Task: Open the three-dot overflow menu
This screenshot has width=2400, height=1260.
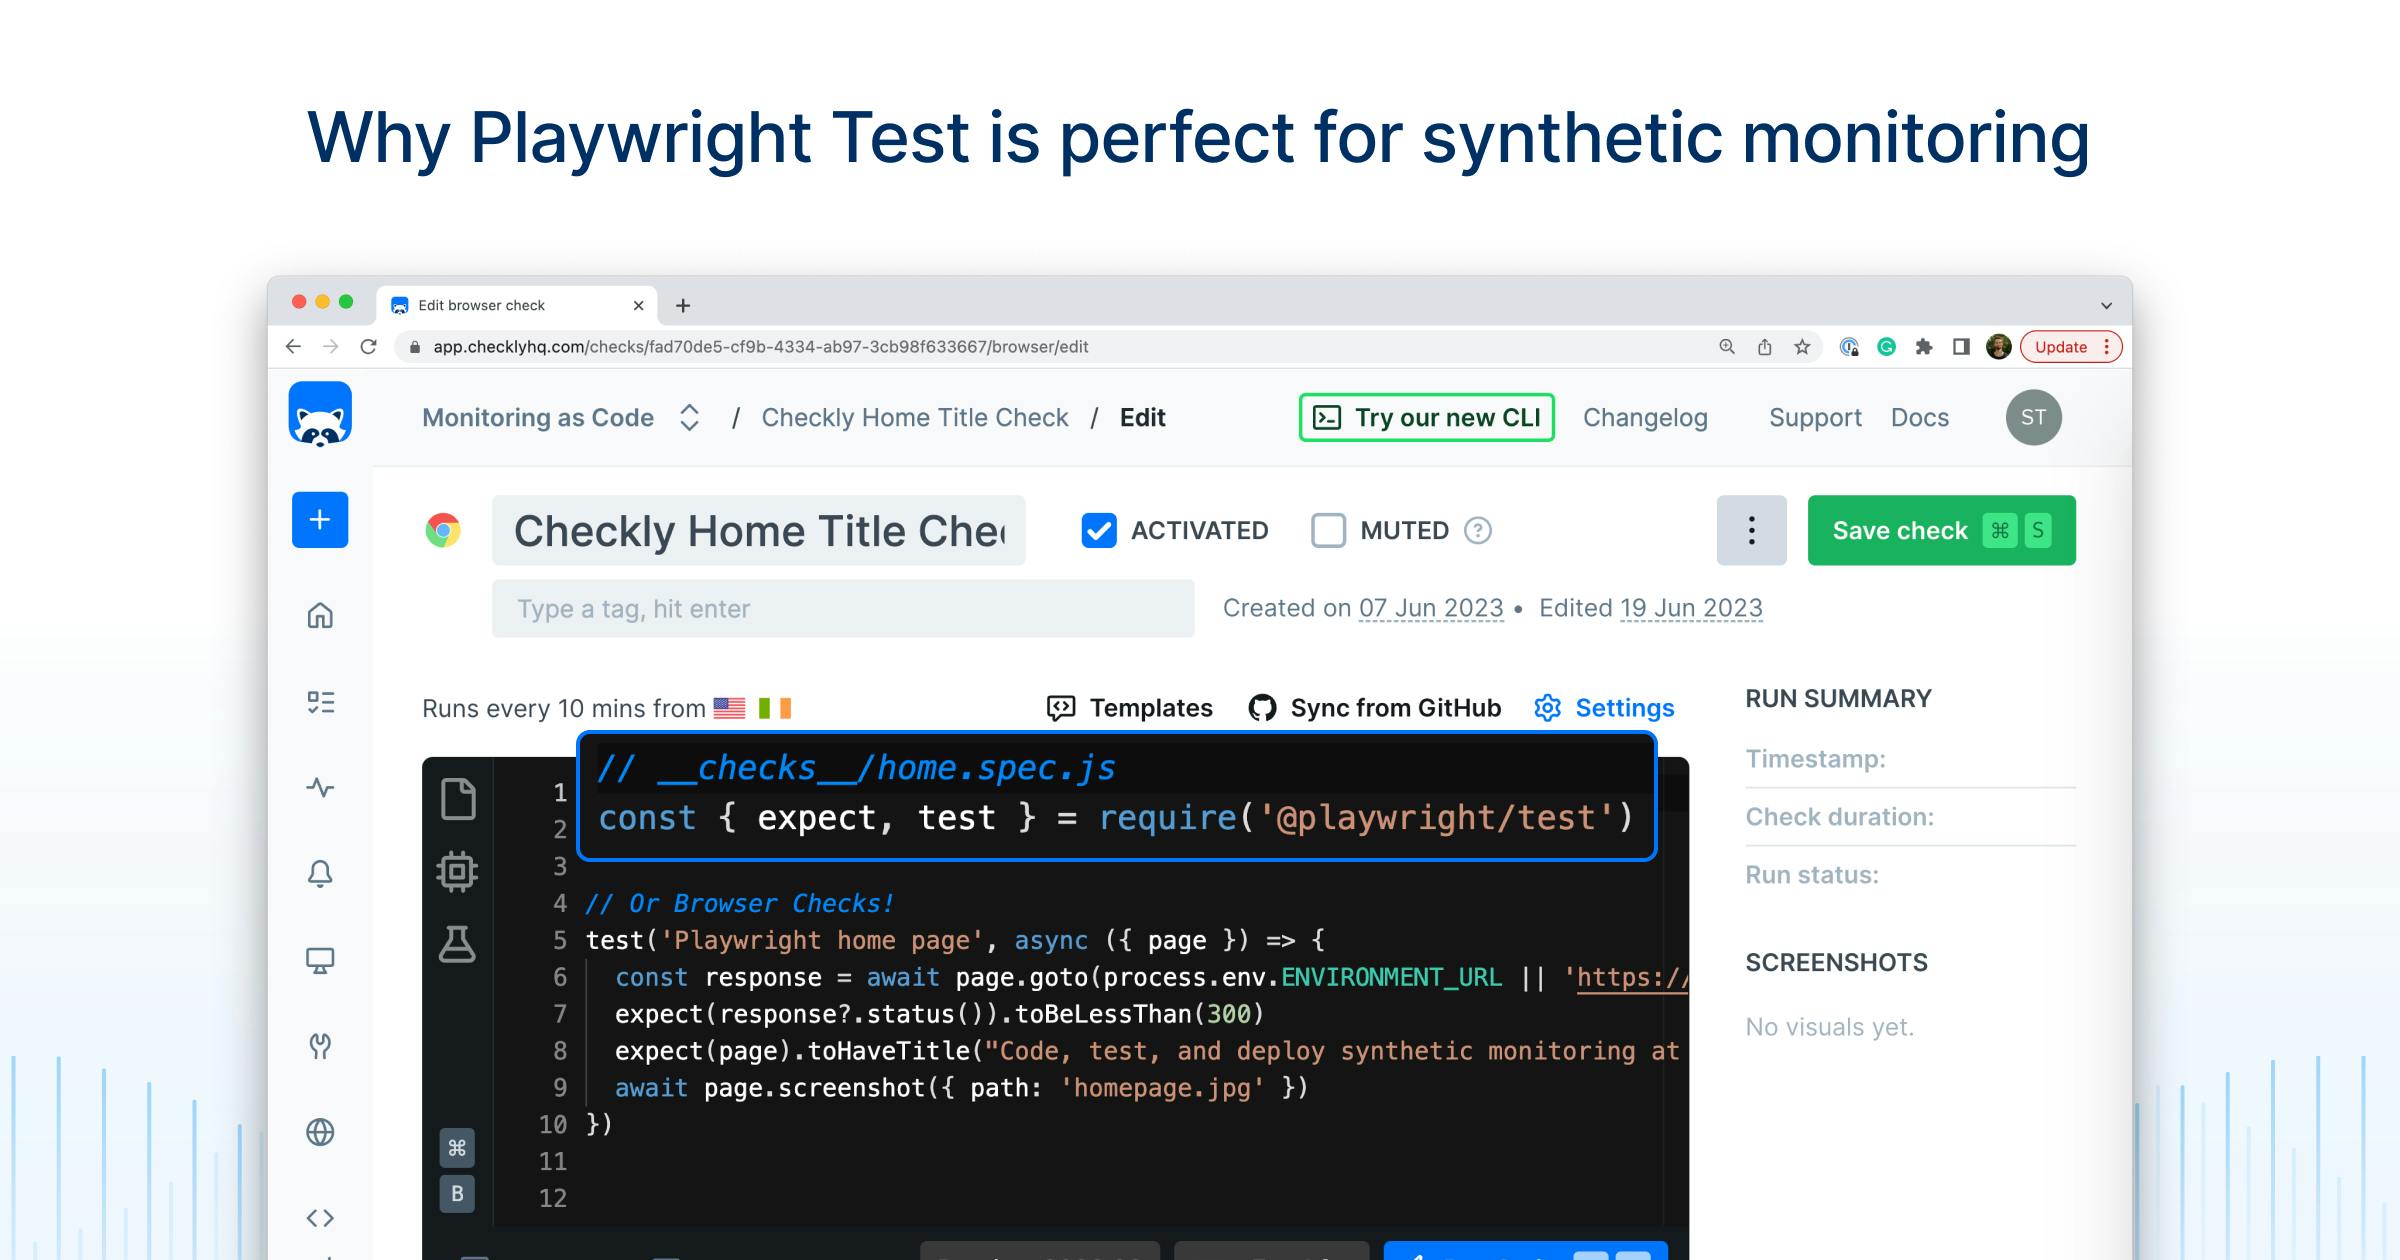Action: (1751, 530)
